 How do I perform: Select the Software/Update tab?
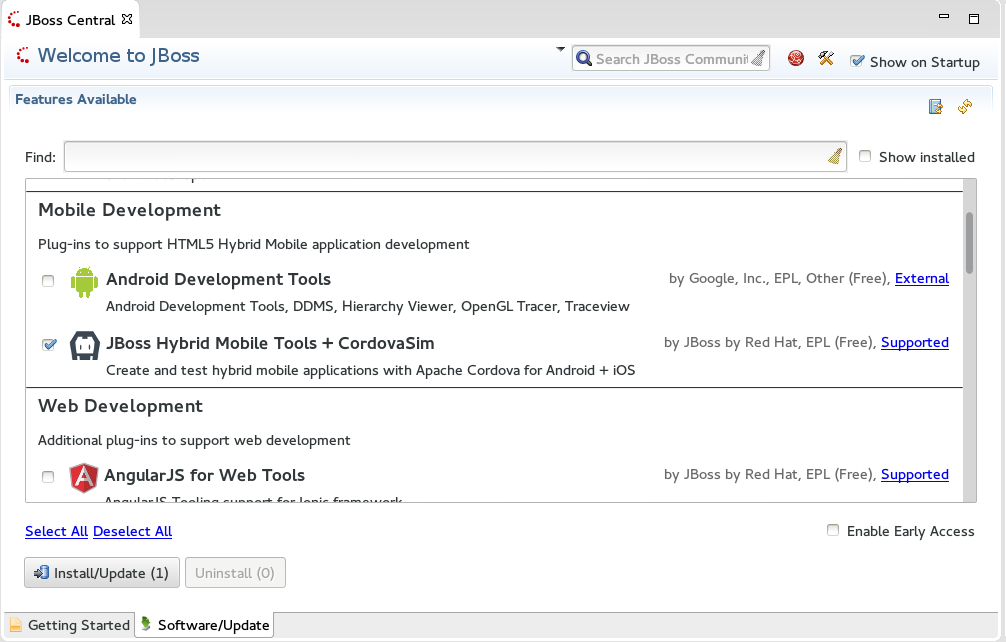point(205,625)
